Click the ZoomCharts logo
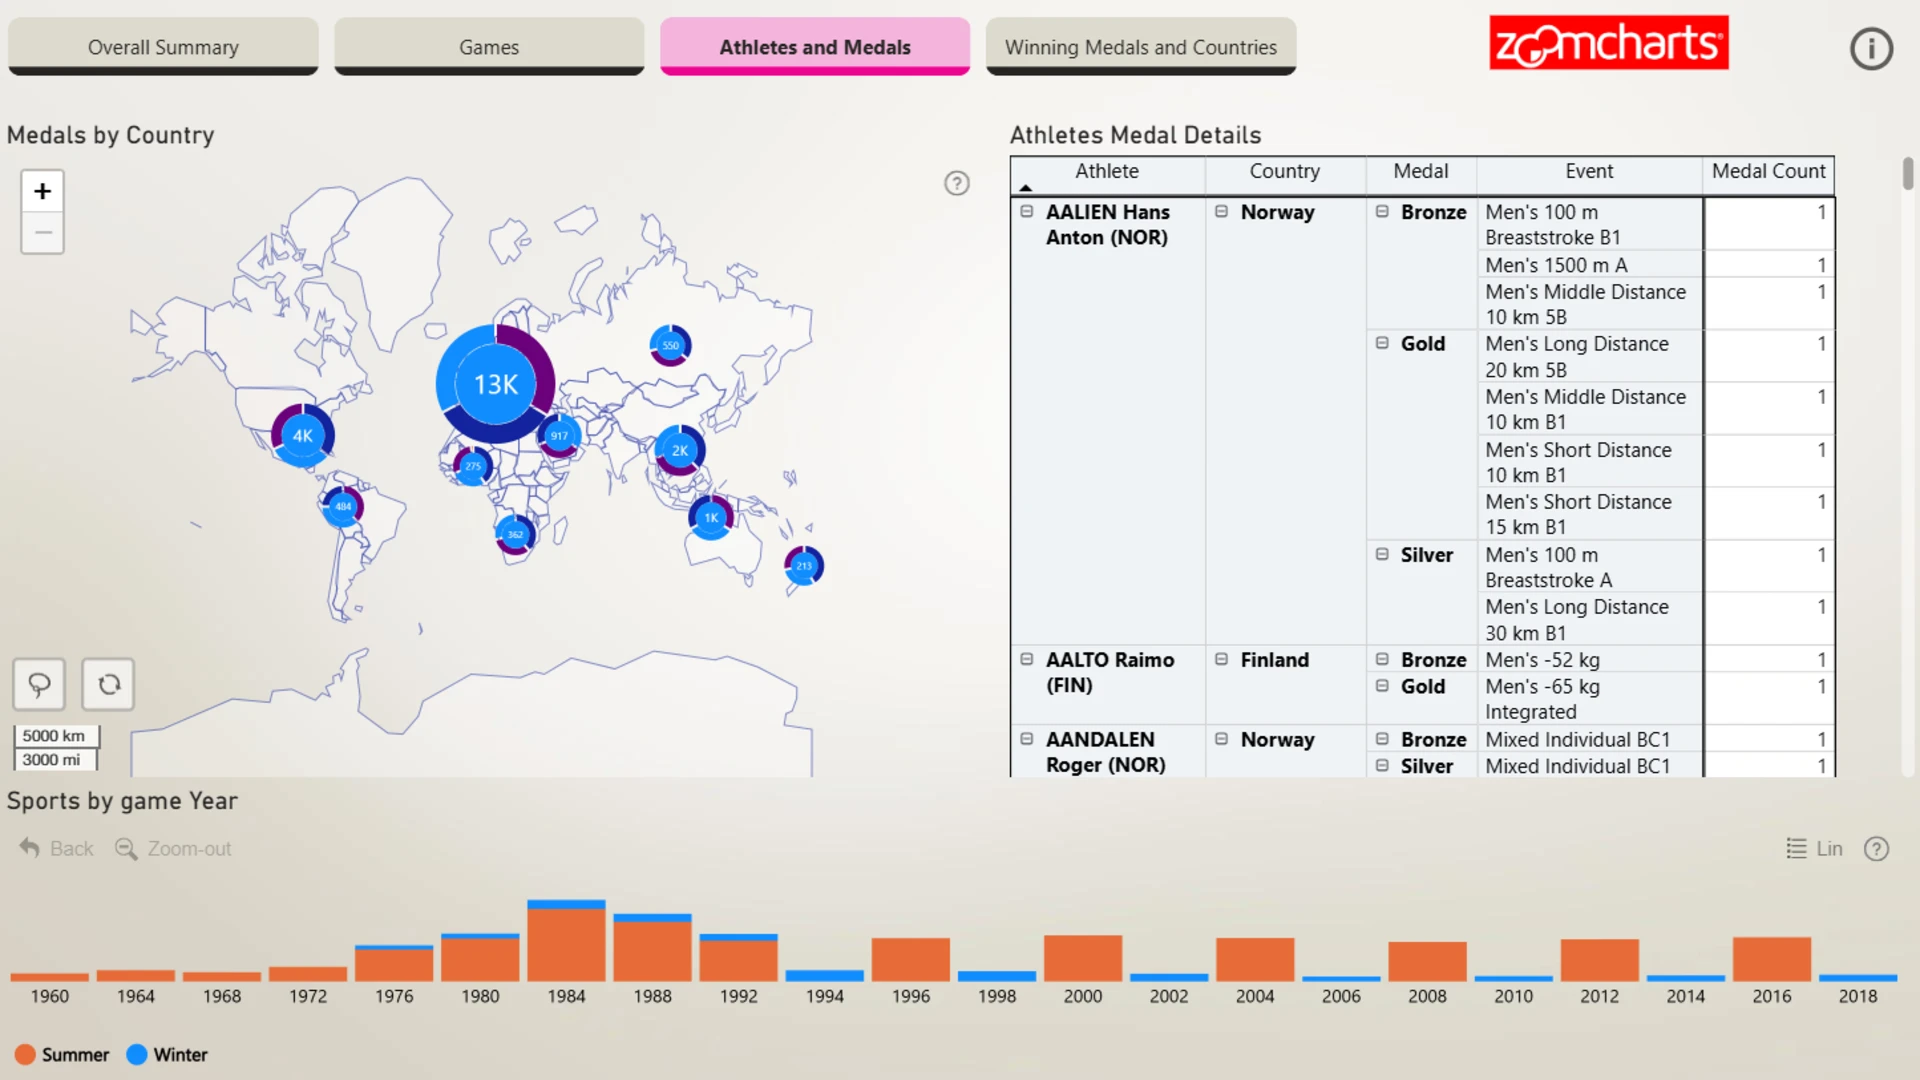 click(x=1608, y=43)
